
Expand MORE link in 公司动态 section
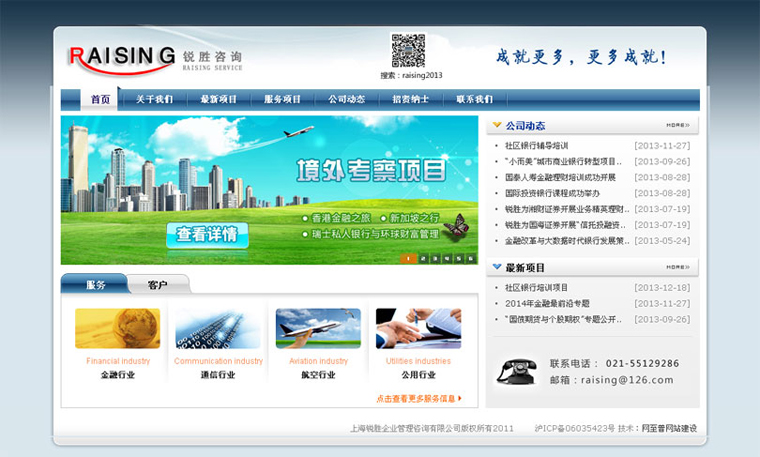[x=678, y=126]
